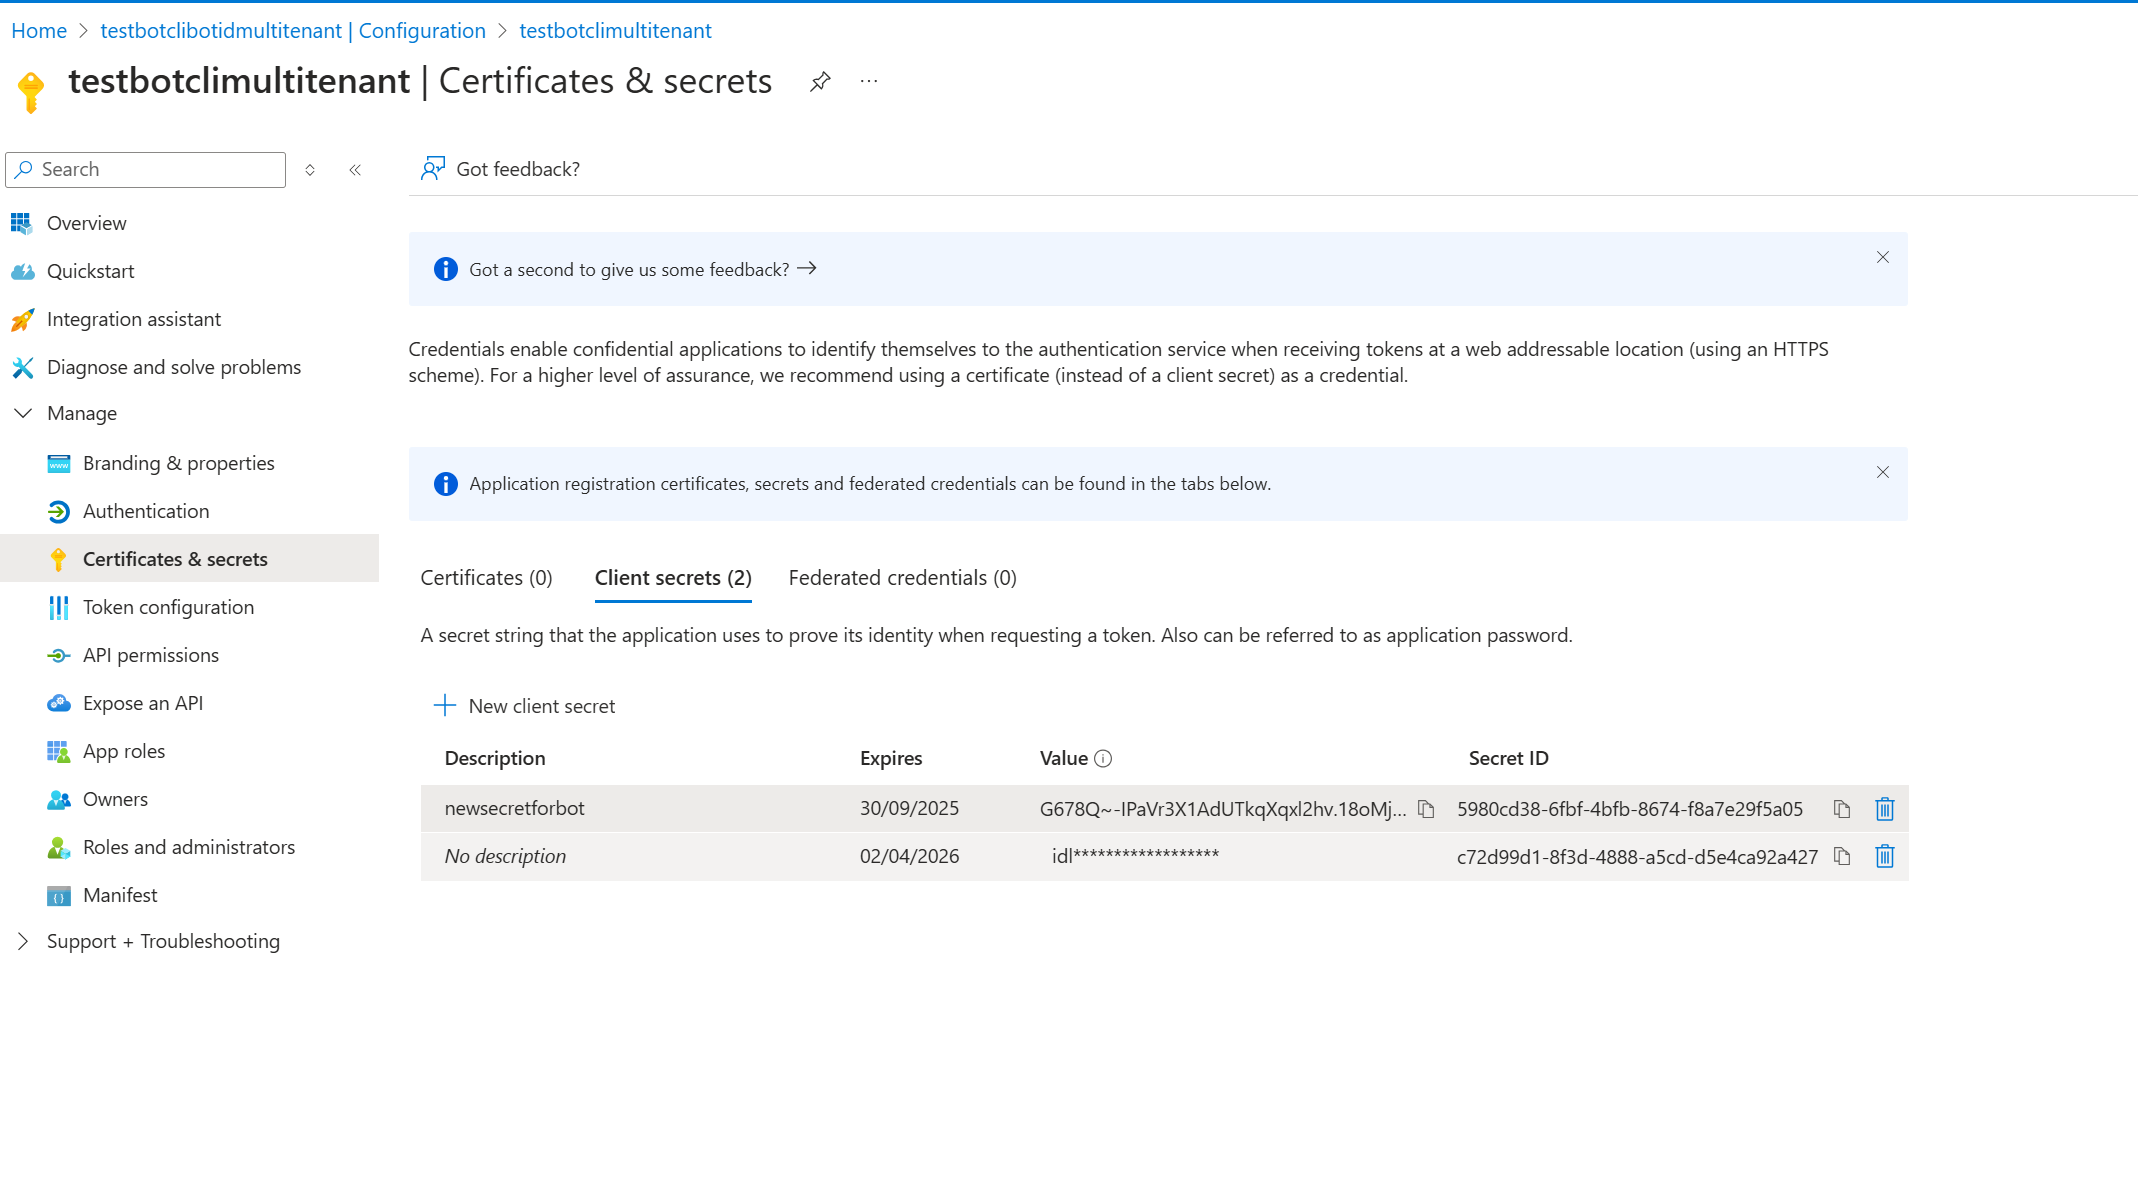Switch to Federated credentials (0) tab
Viewport: 2138px width, 1202px height.
point(902,578)
